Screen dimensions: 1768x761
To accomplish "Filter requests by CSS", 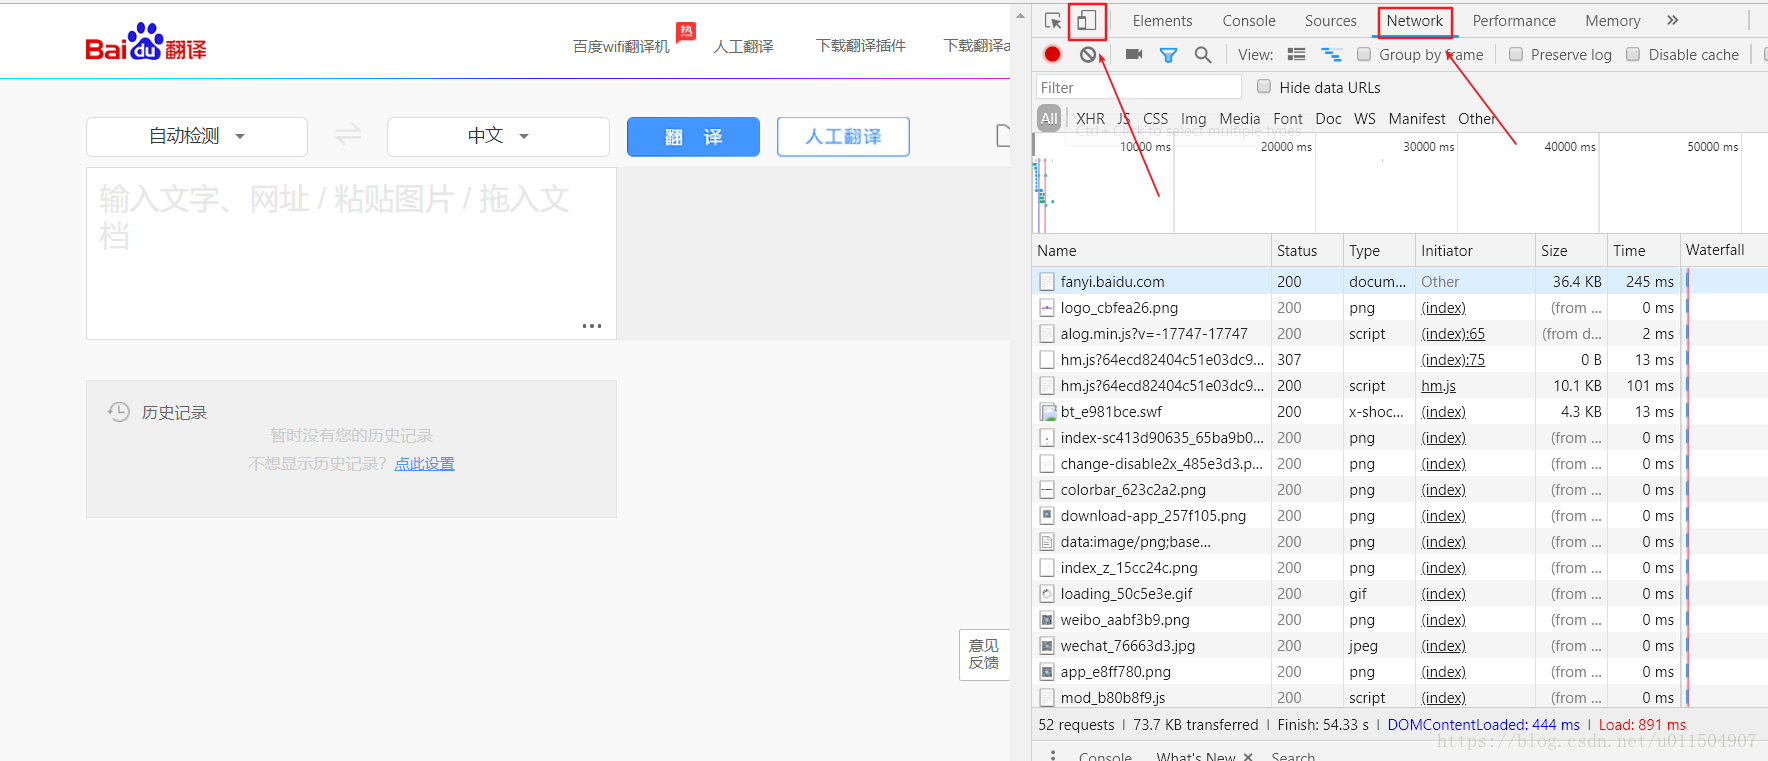I will pyautogui.click(x=1155, y=118).
